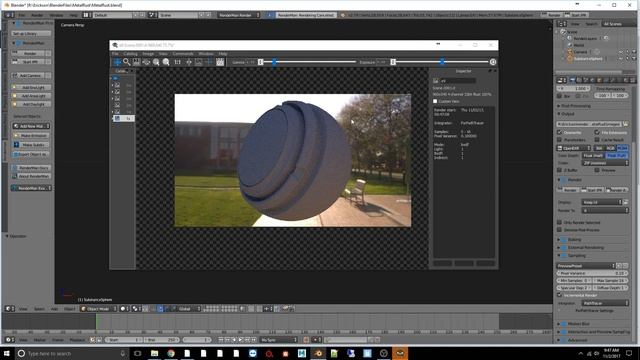Open the Object Mode dropdown
Viewport: 640px width, 360px height.
[98, 309]
